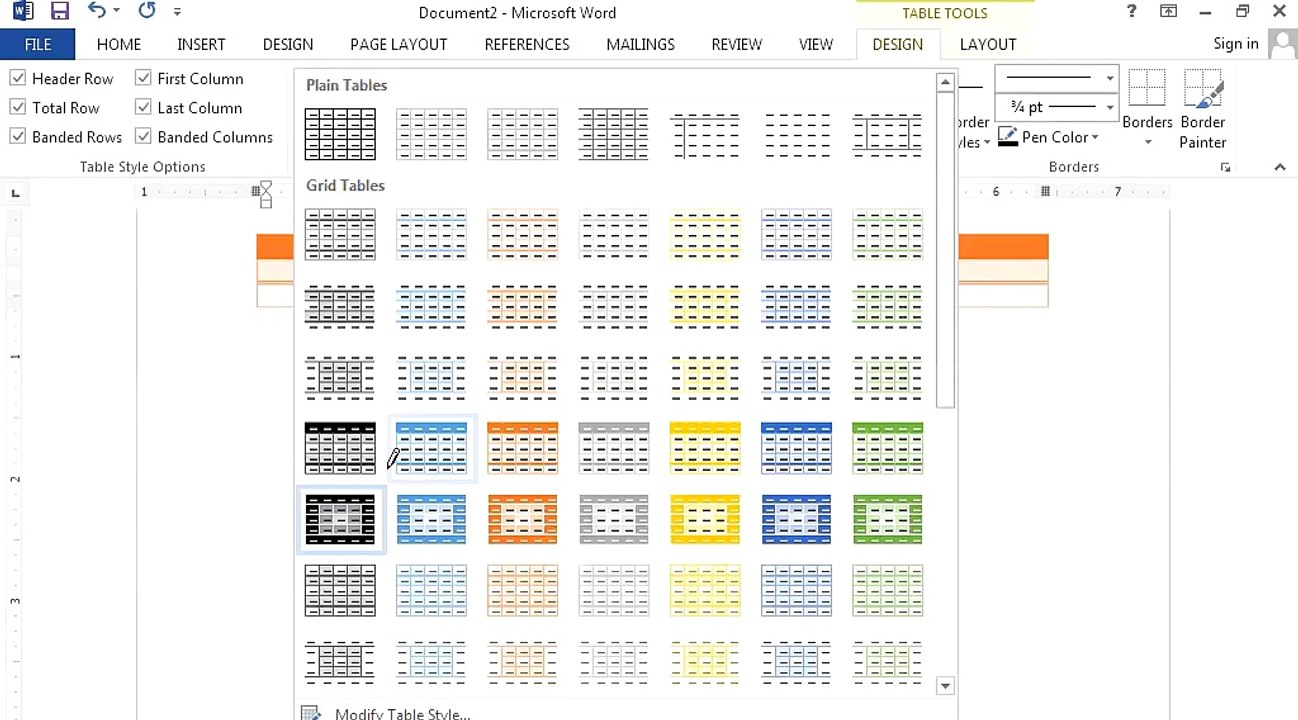Open the Table Tools LAYOUT tab
Screen dimensions: 1298x720
[x=987, y=44]
